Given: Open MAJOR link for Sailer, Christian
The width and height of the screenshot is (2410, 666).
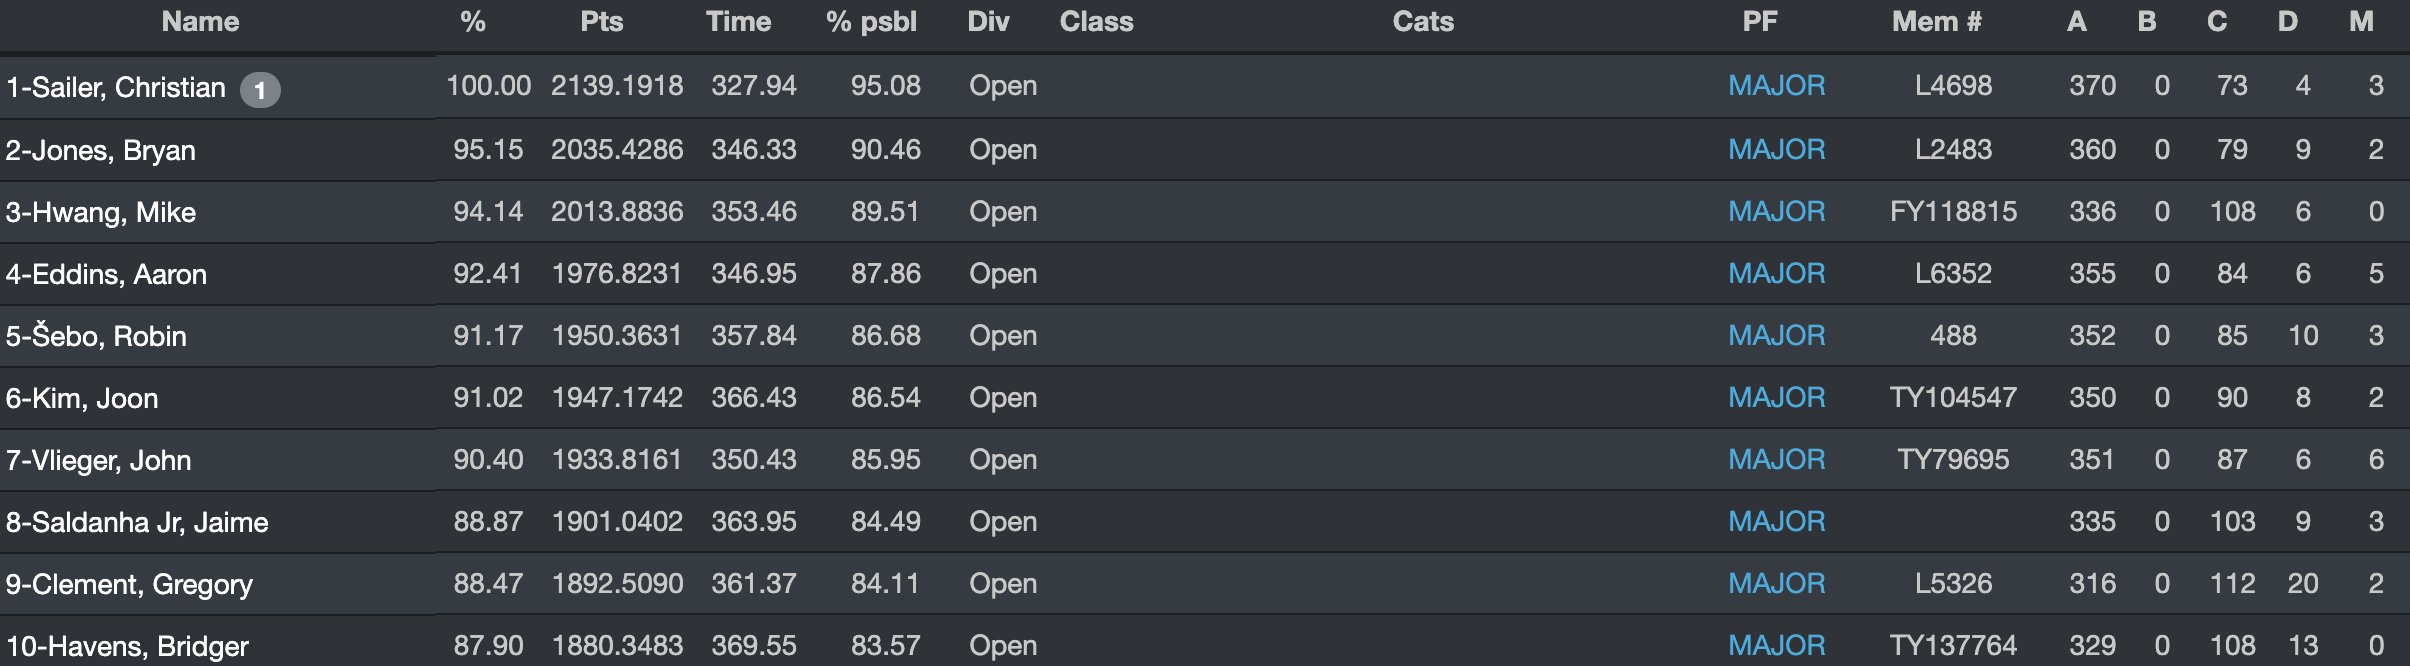Looking at the screenshot, I should 1777,86.
